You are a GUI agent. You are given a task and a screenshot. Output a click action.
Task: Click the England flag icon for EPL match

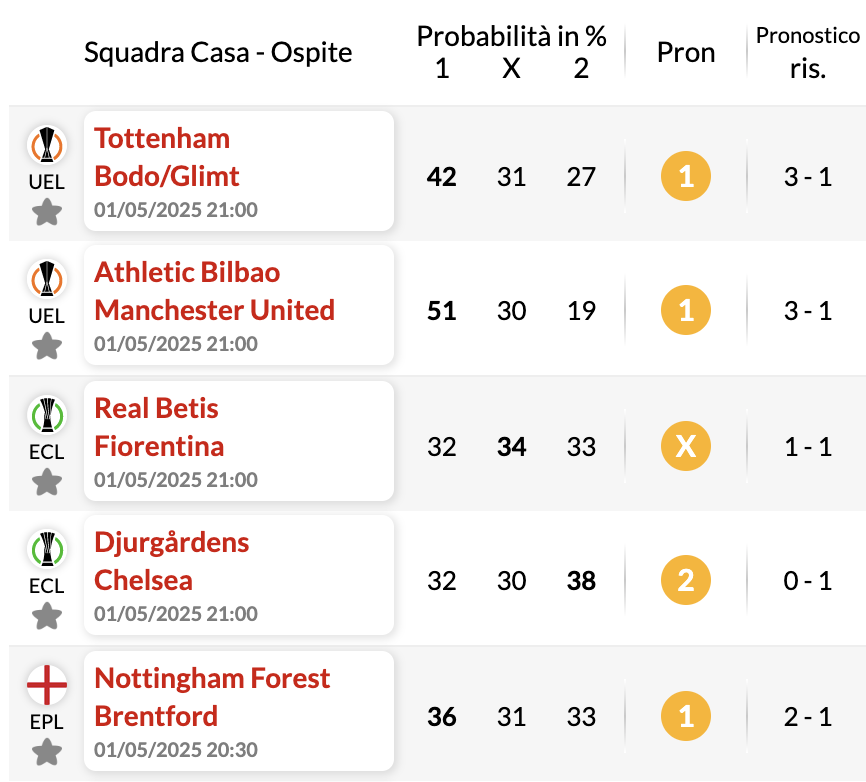(47, 685)
